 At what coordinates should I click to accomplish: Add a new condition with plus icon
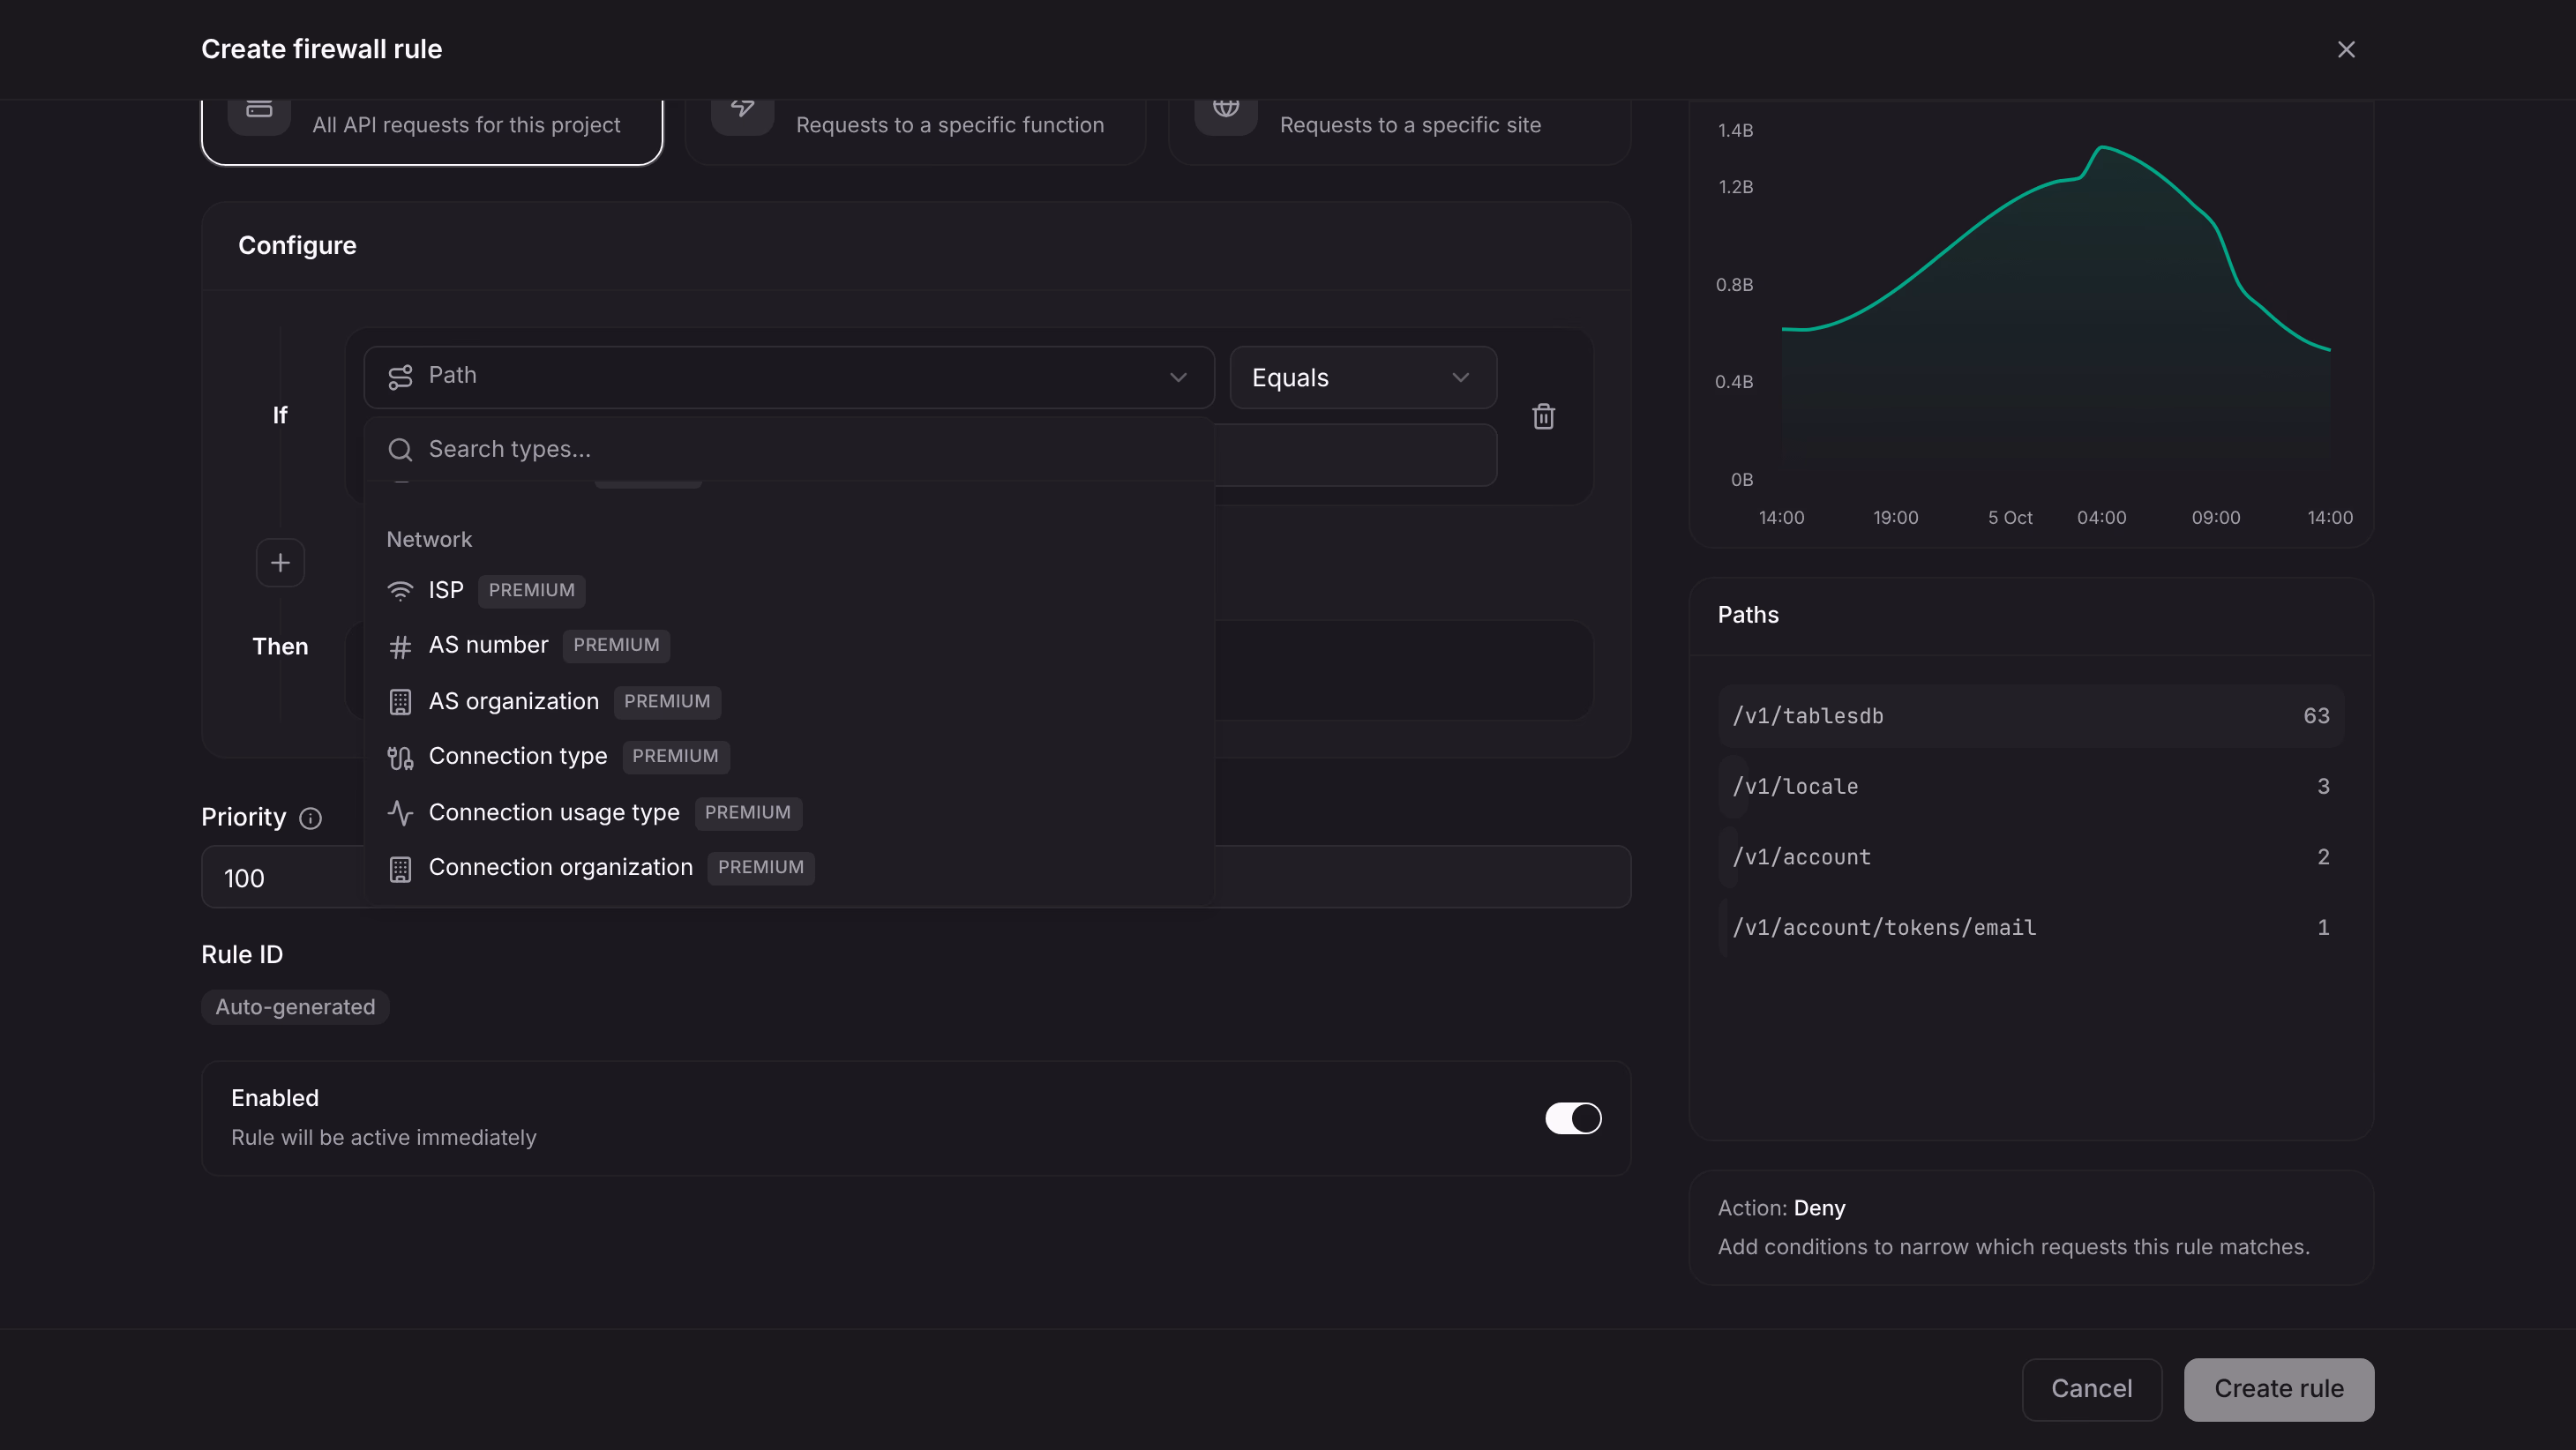tap(280, 563)
